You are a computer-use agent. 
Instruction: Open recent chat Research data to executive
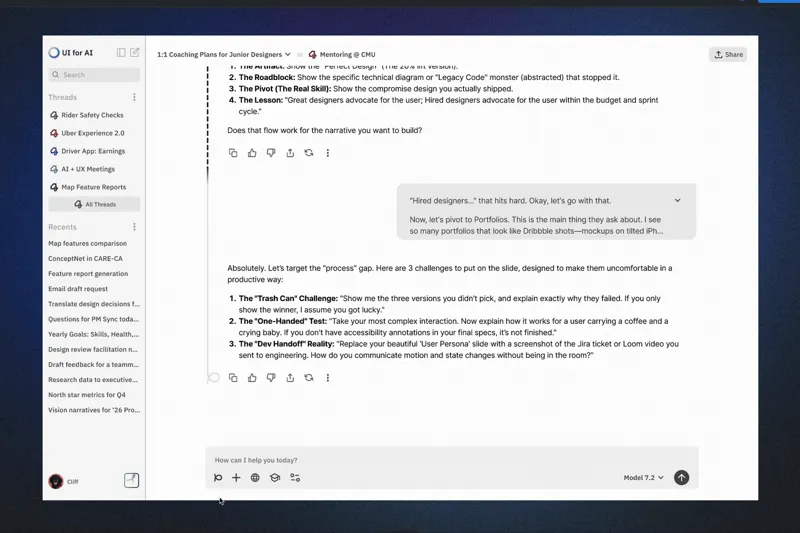(94, 380)
